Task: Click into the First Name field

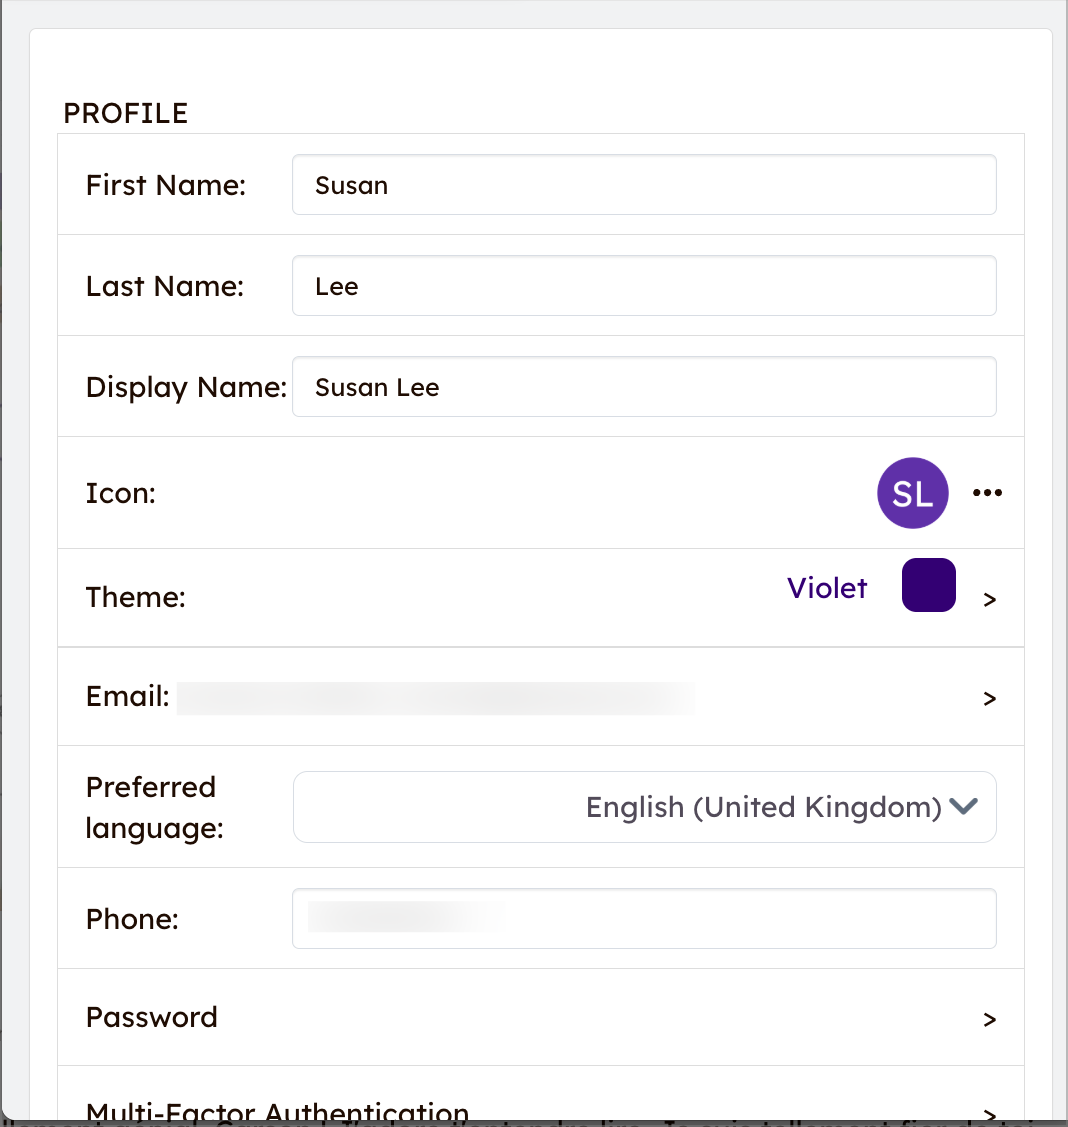Action: click(x=644, y=185)
